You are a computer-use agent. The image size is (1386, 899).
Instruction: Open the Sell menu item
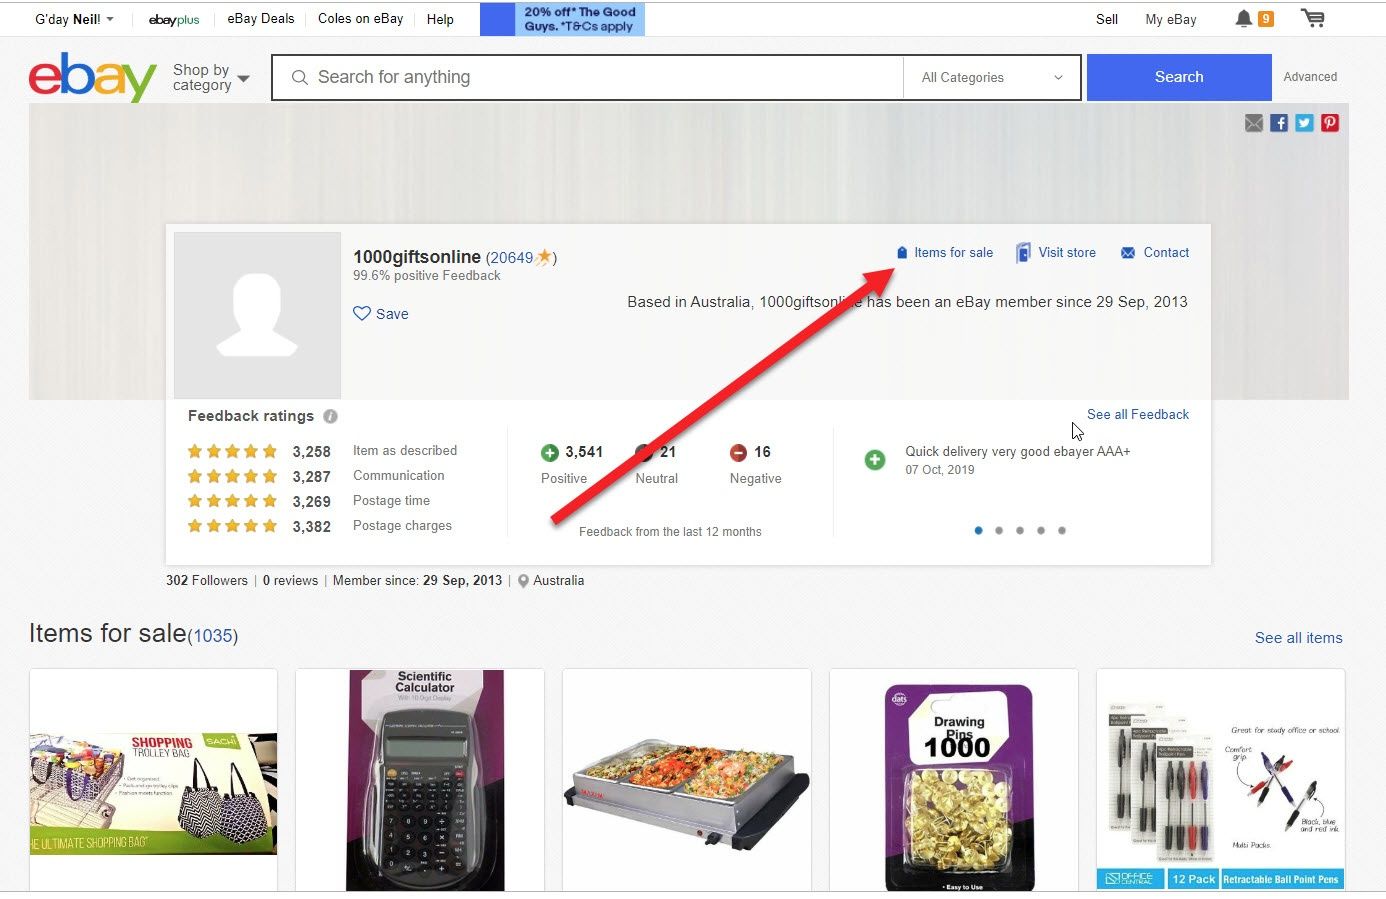coord(1107,19)
